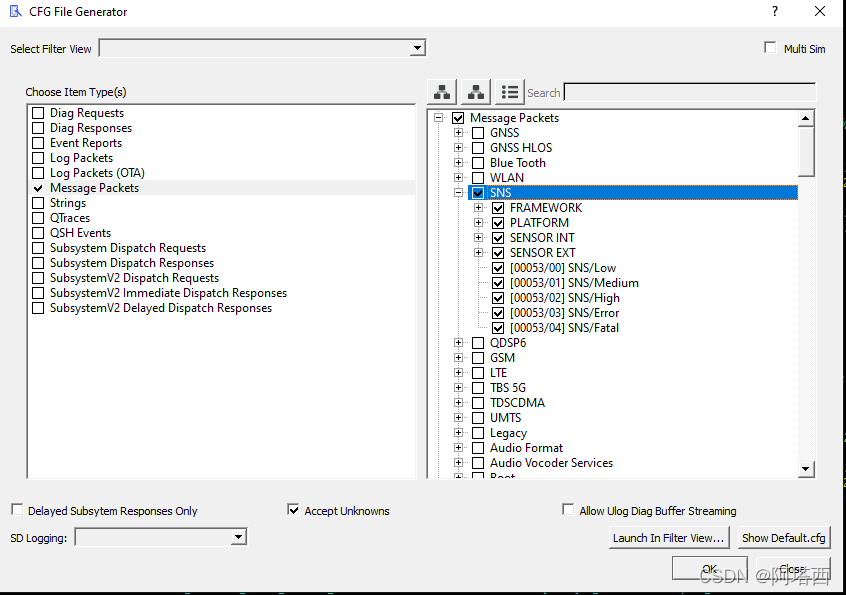Uncheck [00053/01] SNS/Medium checkbox
The width and height of the screenshot is (846, 595).
click(x=498, y=283)
